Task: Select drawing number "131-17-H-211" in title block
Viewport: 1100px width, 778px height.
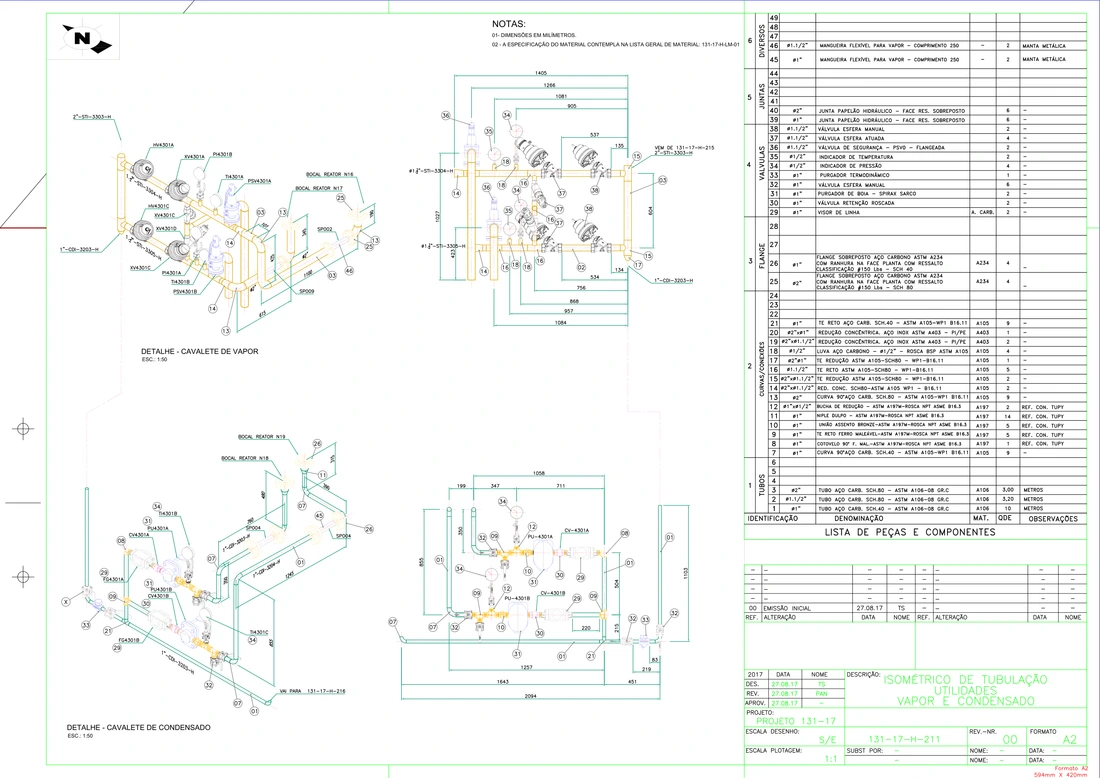Action: point(904,739)
